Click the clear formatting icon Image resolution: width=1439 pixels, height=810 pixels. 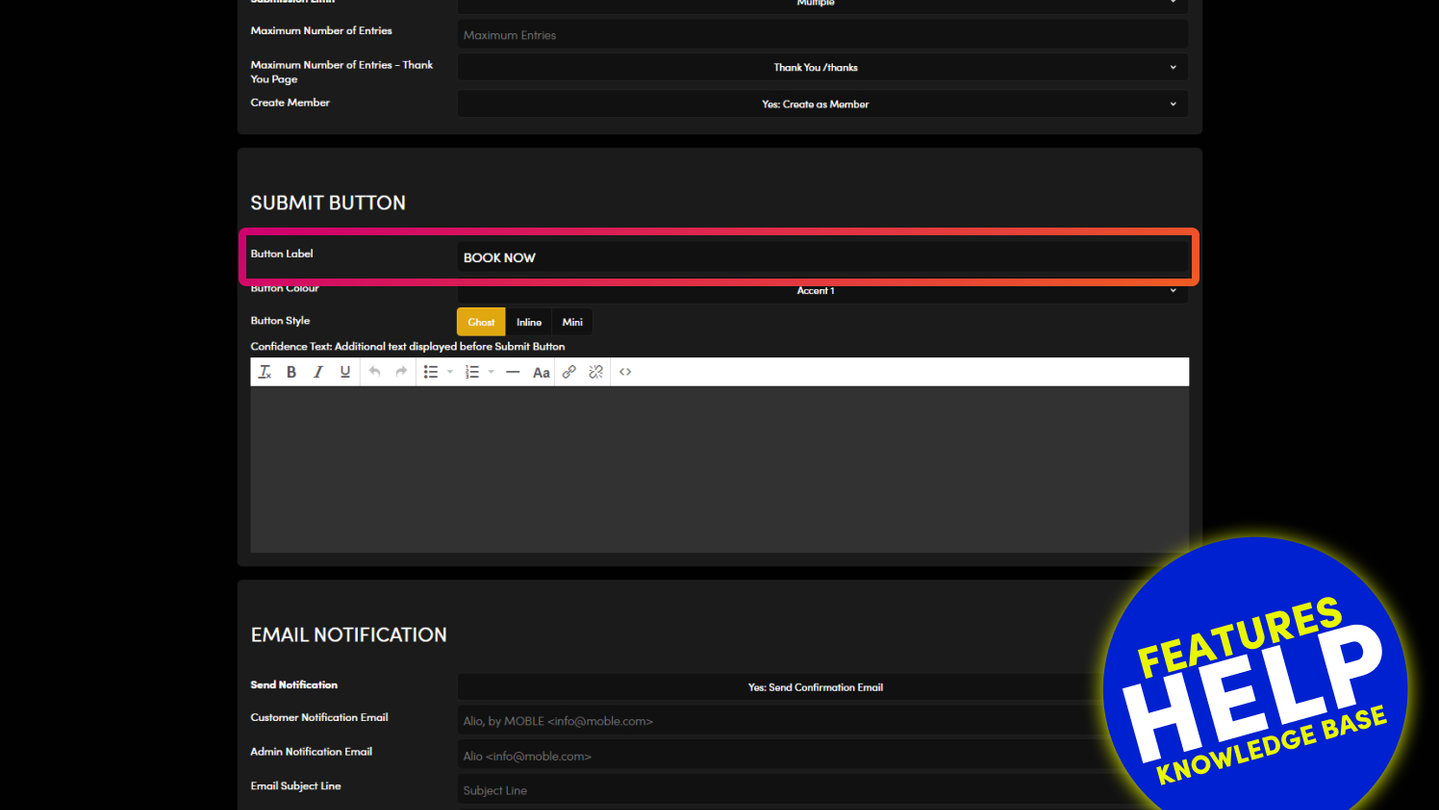click(x=265, y=372)
